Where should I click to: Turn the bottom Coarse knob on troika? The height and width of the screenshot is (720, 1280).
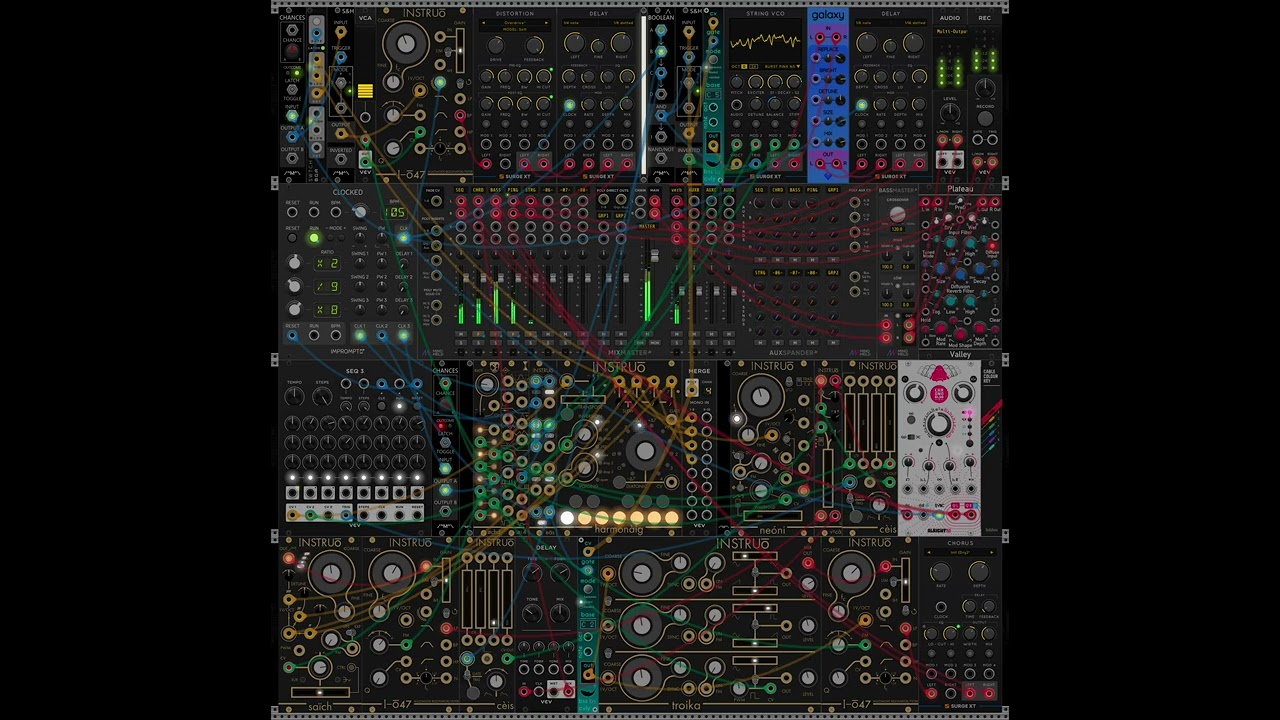coord(640,679)
